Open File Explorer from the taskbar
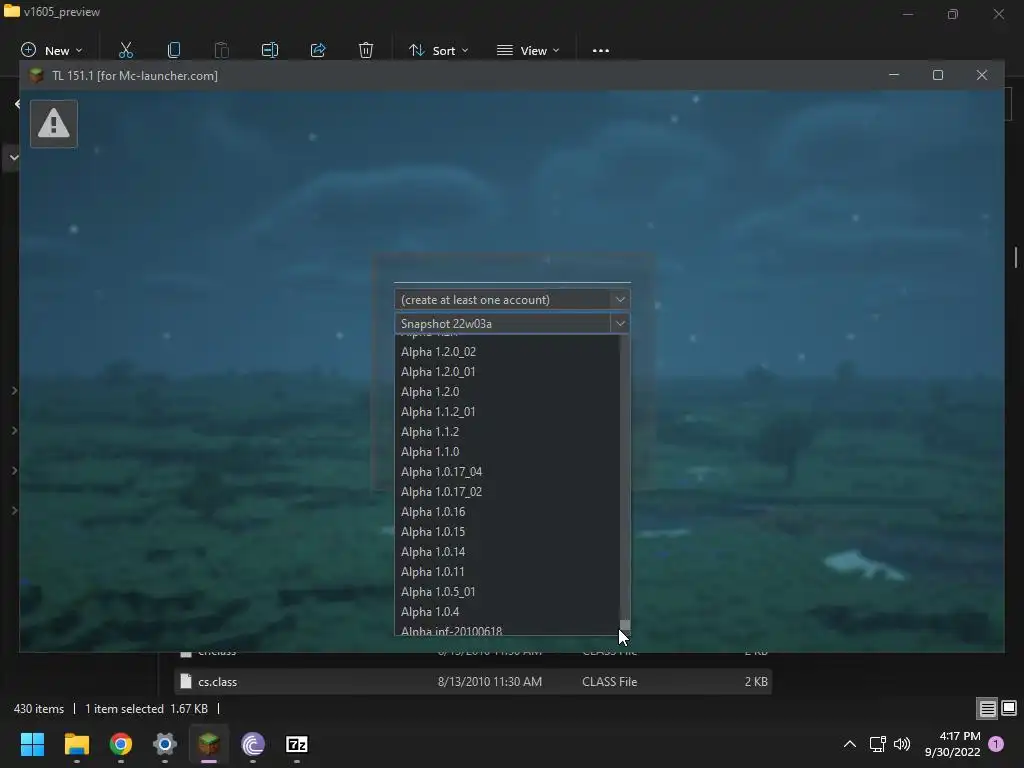This screenshot has height=768, width=1024. [76, 744]
